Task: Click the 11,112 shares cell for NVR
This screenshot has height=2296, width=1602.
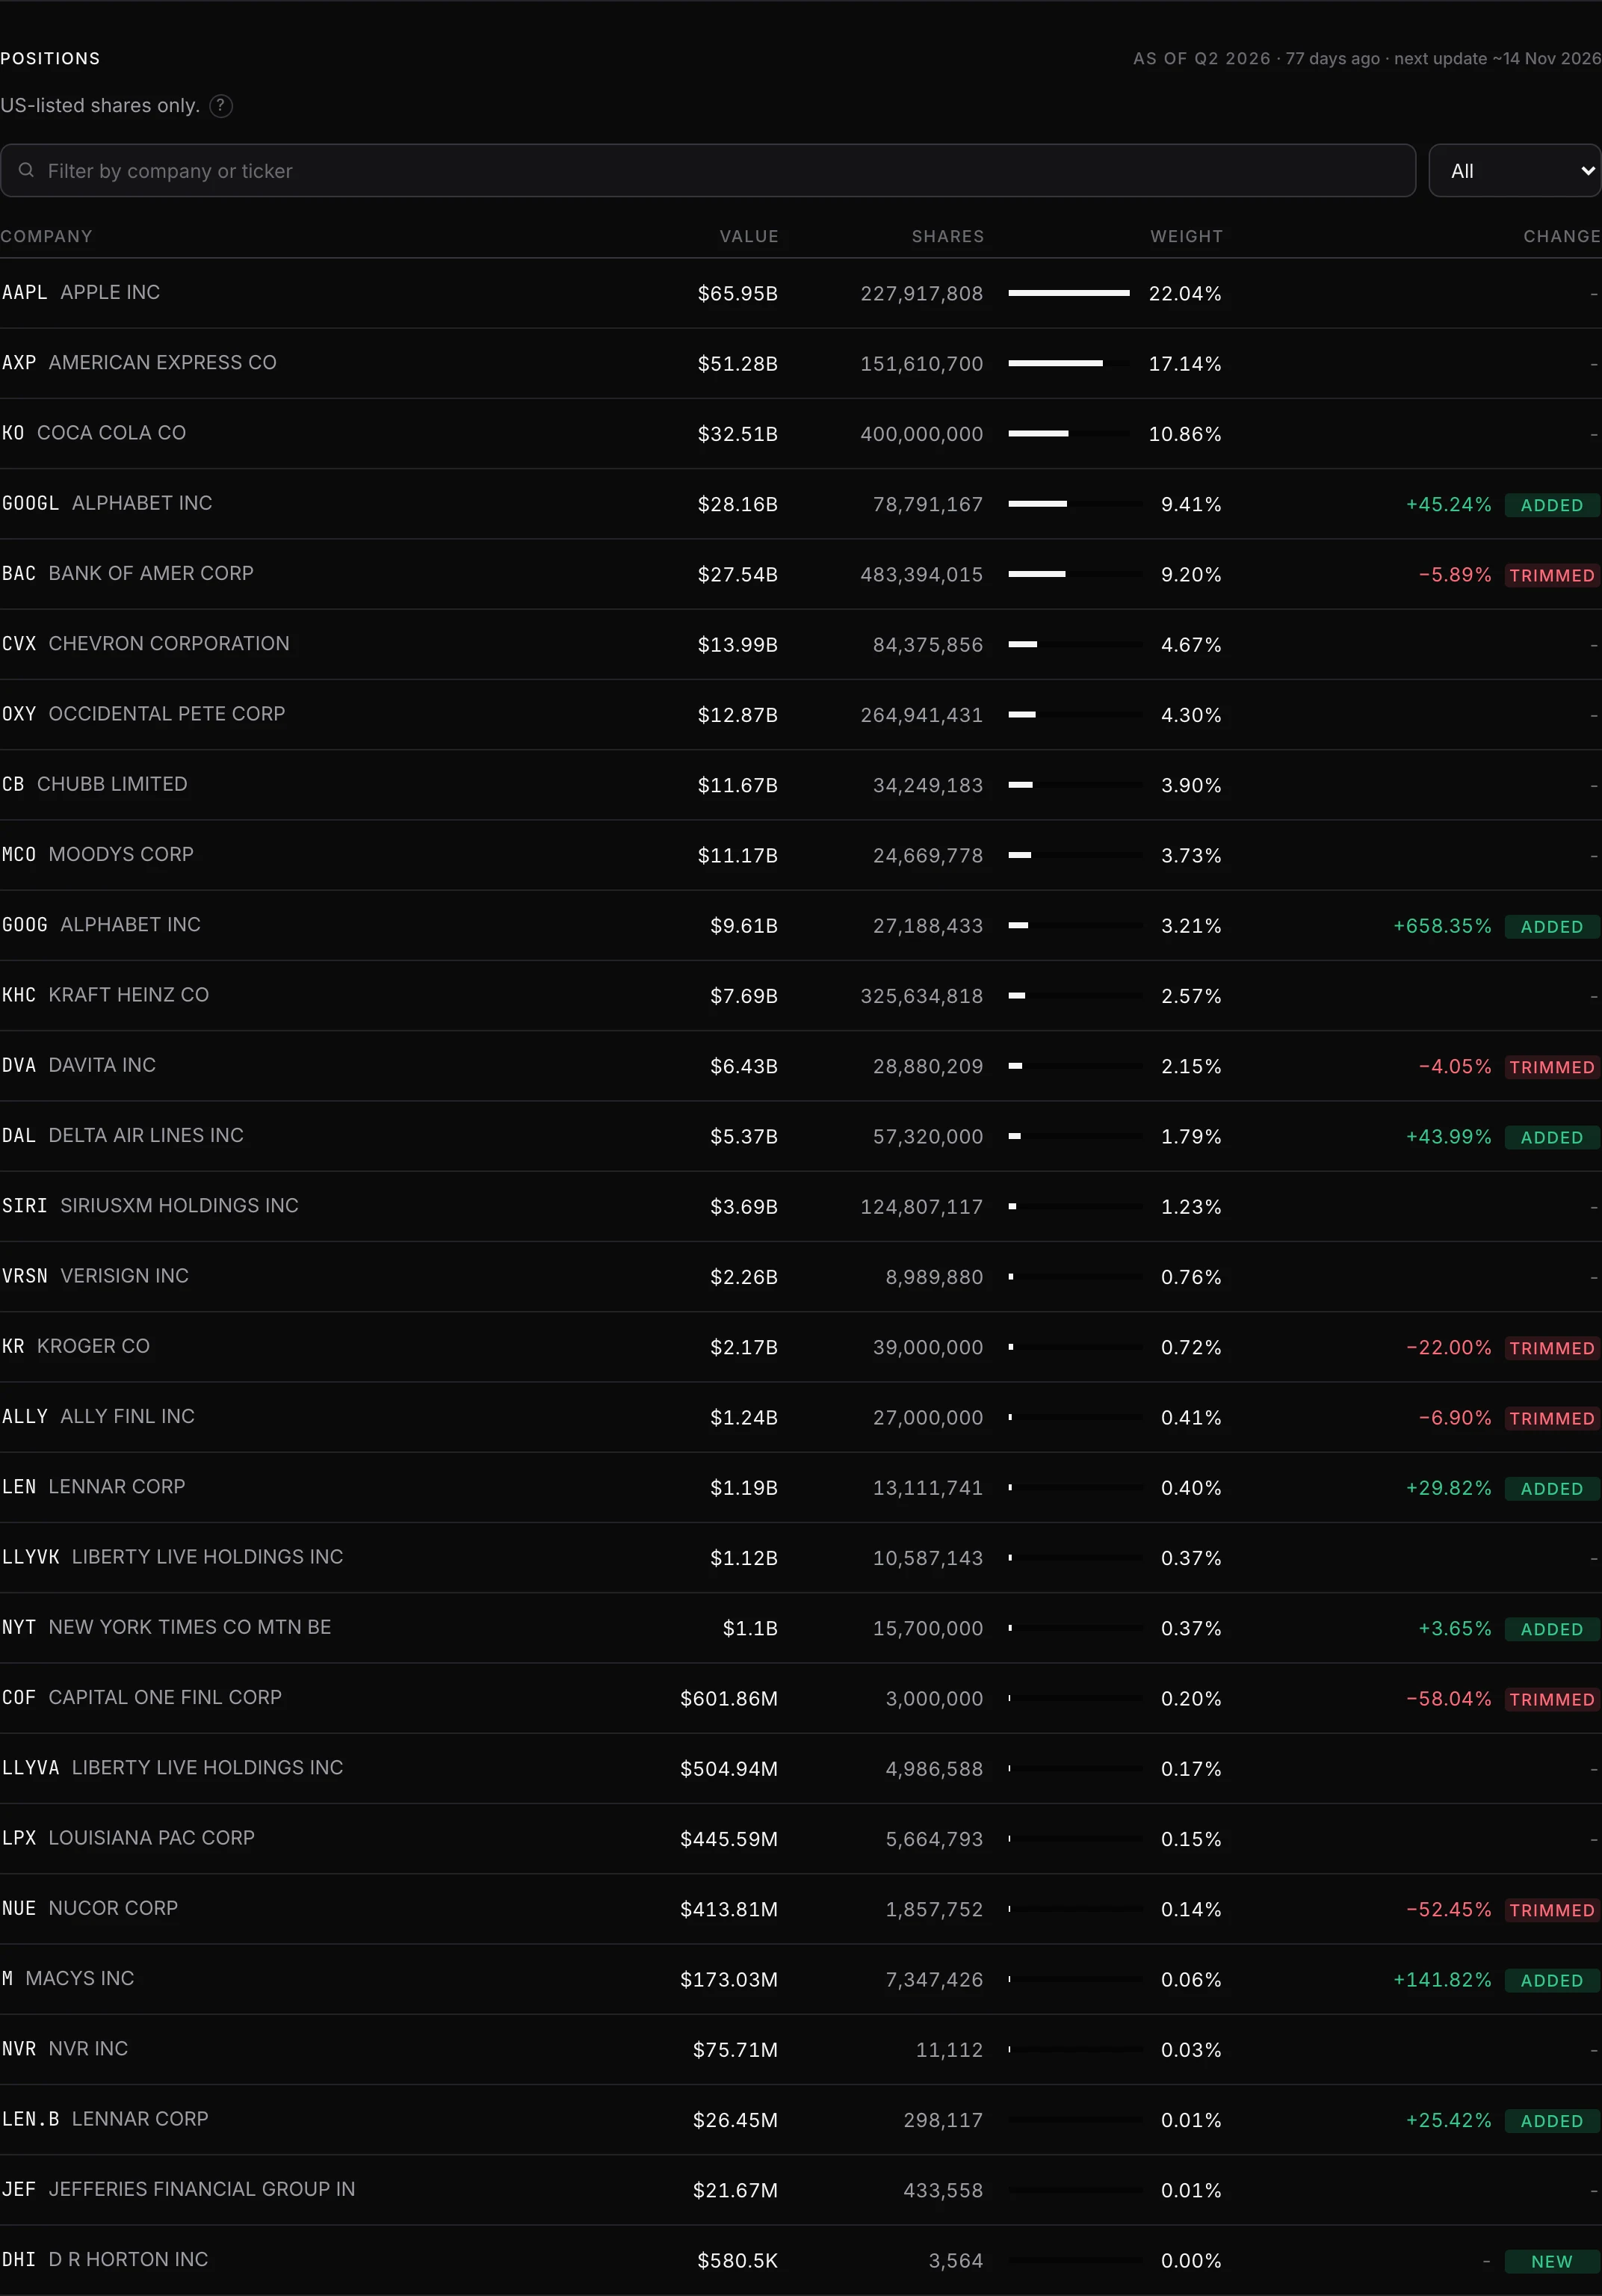Action: (x=949, y=2050)
